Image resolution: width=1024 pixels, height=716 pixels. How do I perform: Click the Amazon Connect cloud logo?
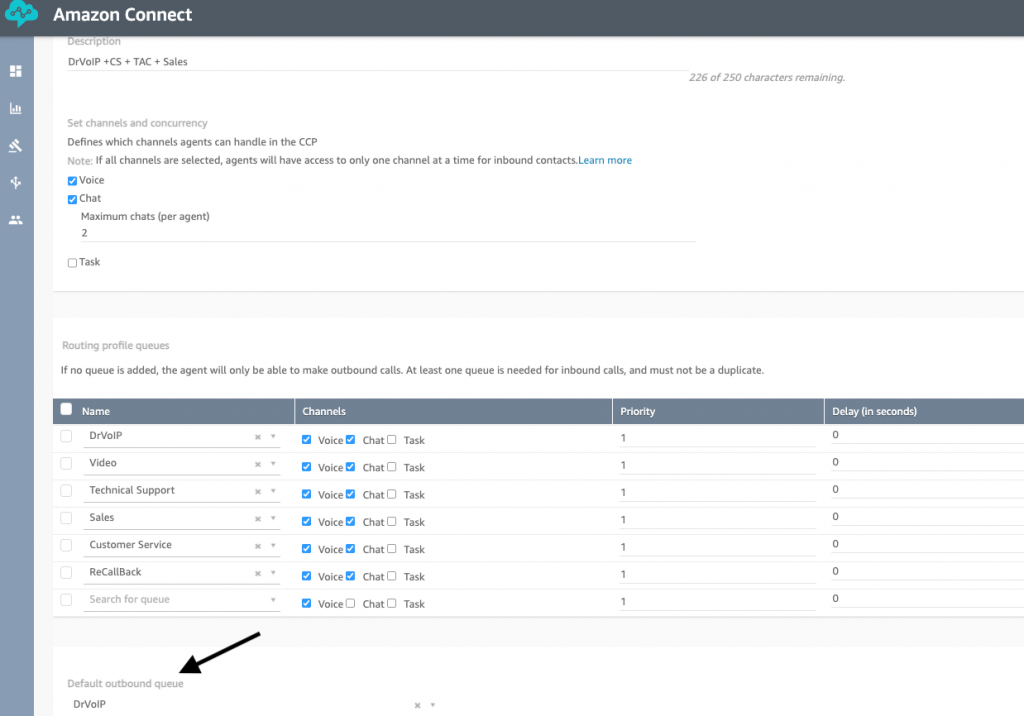tap(21, 13)
